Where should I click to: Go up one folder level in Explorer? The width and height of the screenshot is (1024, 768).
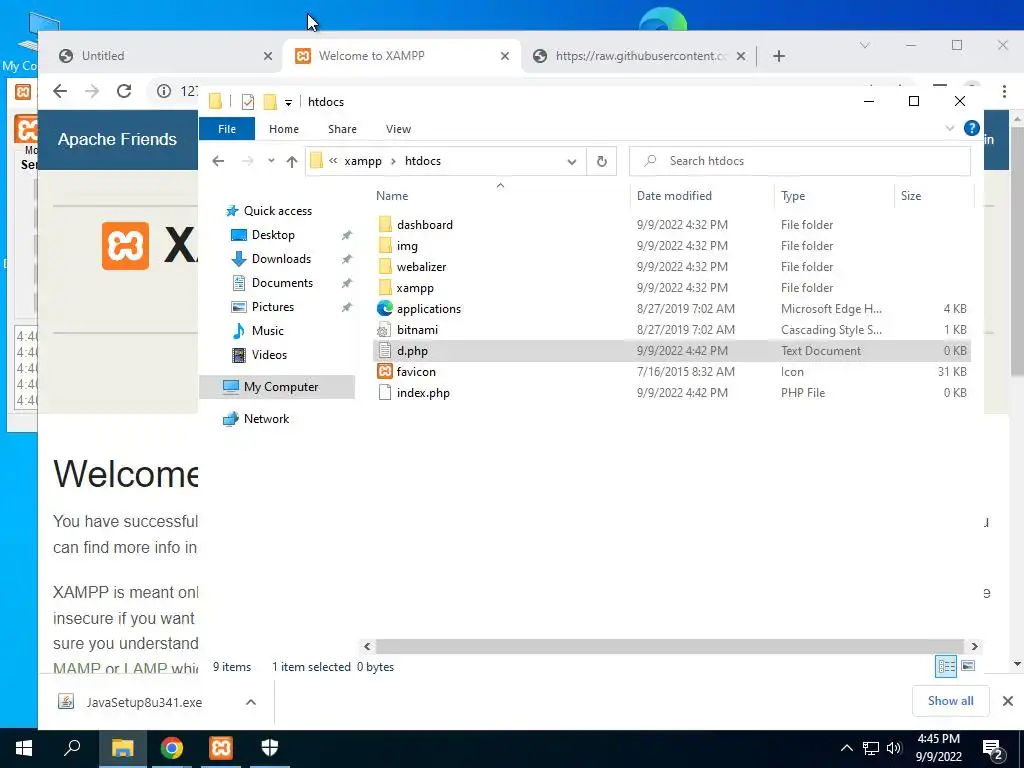(292, 161)
